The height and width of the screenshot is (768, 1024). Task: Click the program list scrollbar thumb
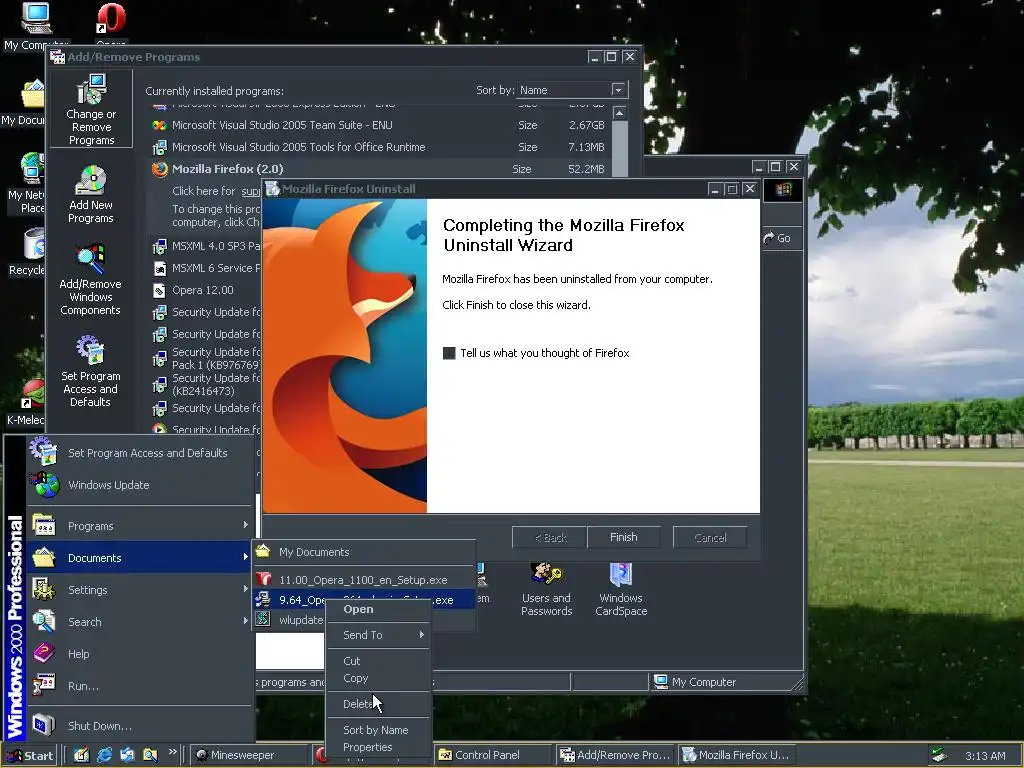(619, 149)
